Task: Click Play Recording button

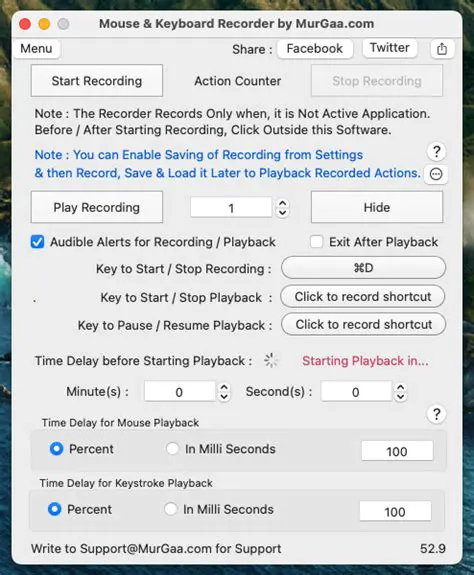Action: point(97,207)
